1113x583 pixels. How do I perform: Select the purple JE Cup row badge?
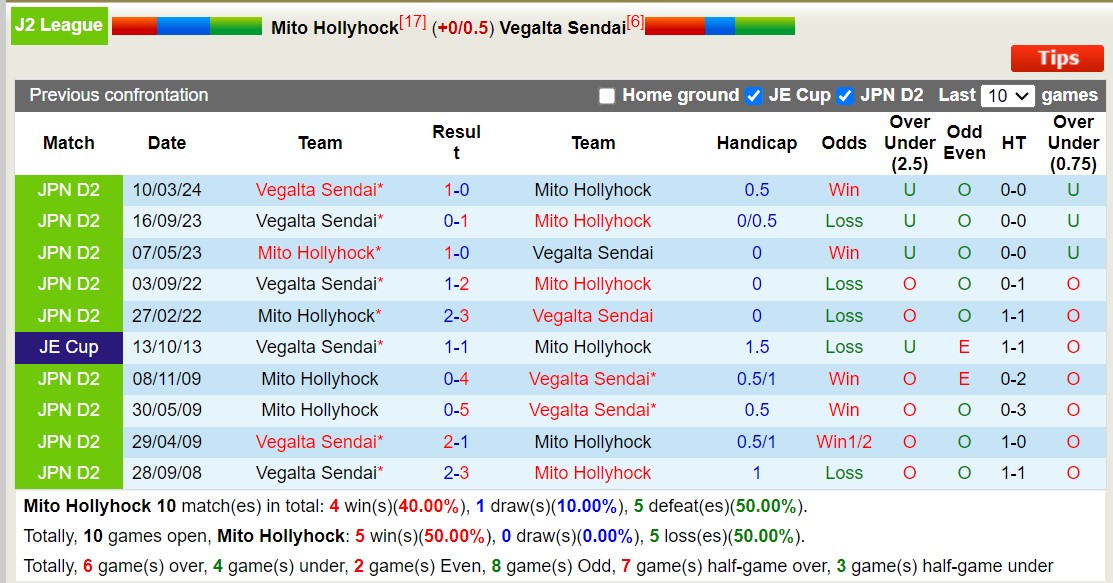pyautogui.click(x=67, y=347)
